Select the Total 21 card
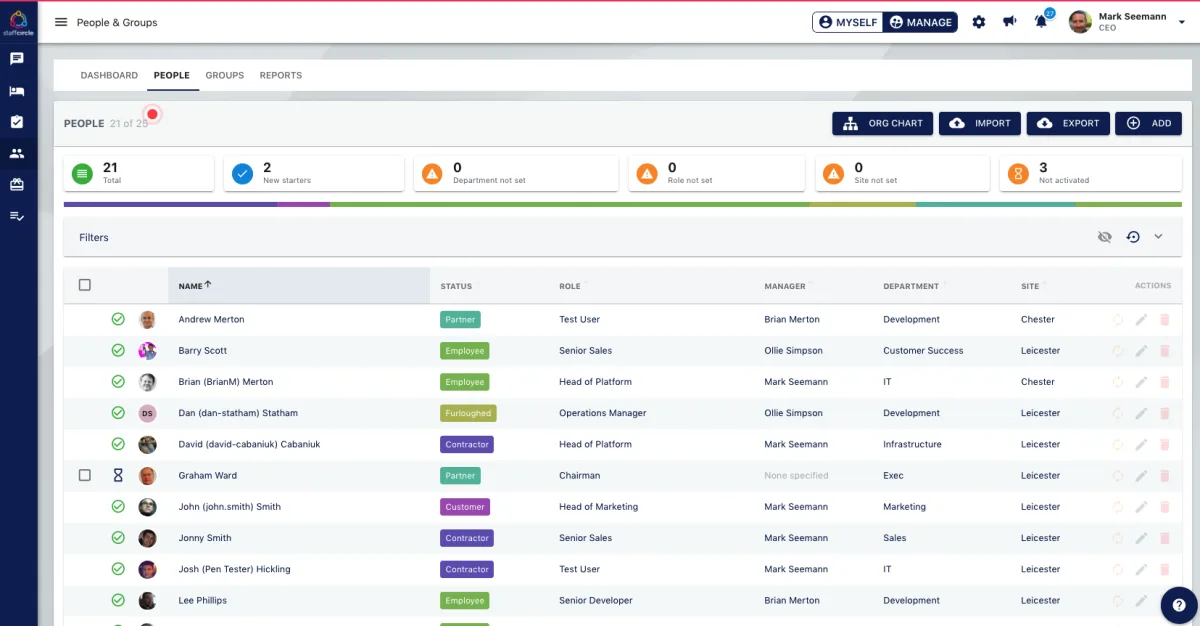The height and width of the screenshot is (626, 1200). pyautogui.click(x=139, y=173)
